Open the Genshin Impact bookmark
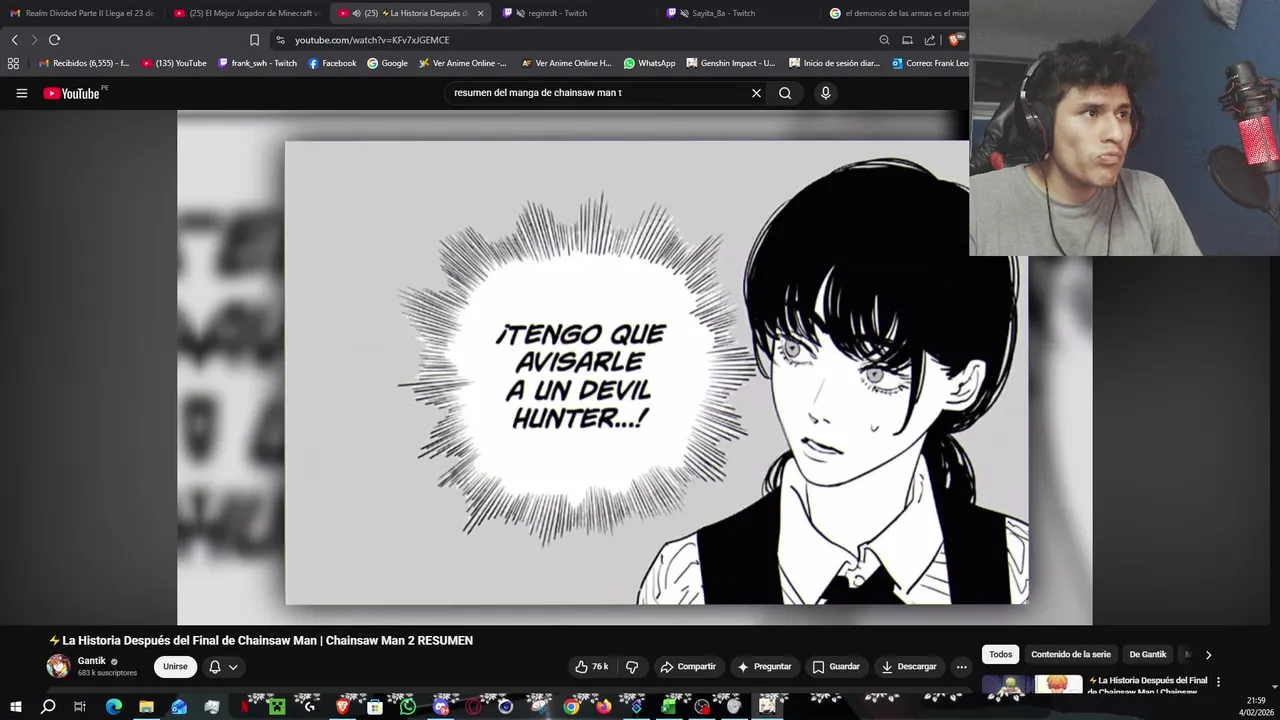 [731, 63]
